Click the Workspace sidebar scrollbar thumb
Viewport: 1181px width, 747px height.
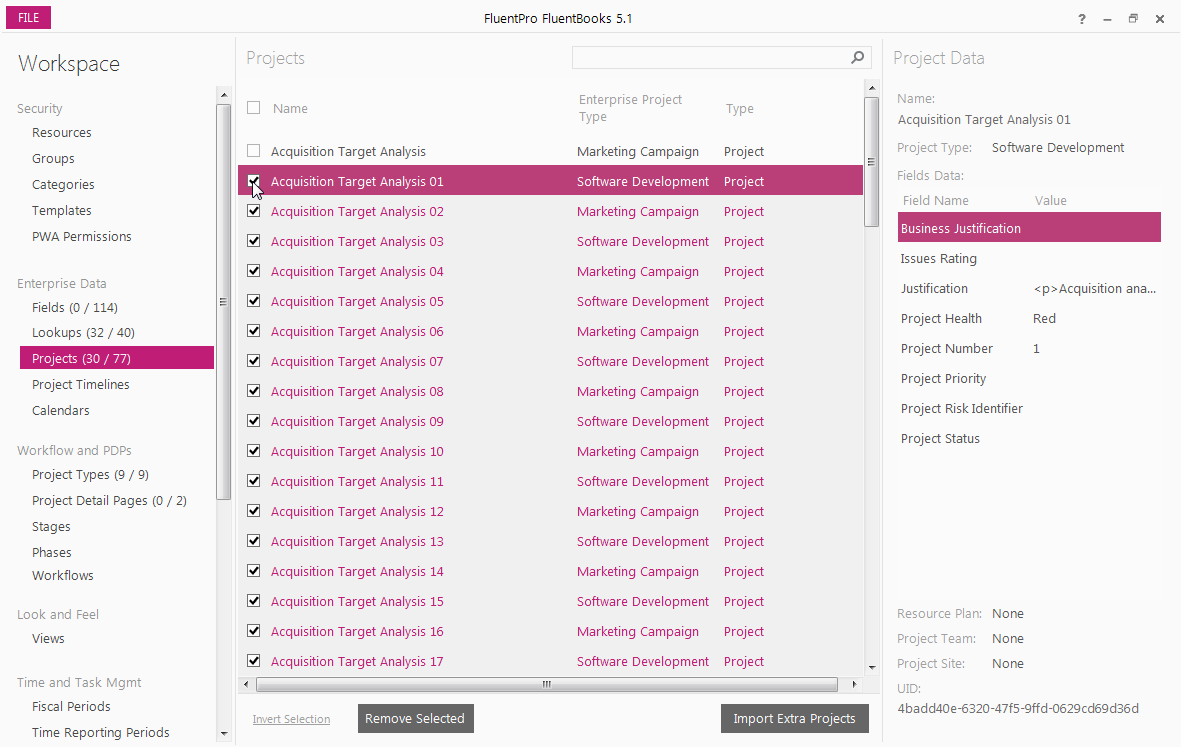tap(223, 302)
